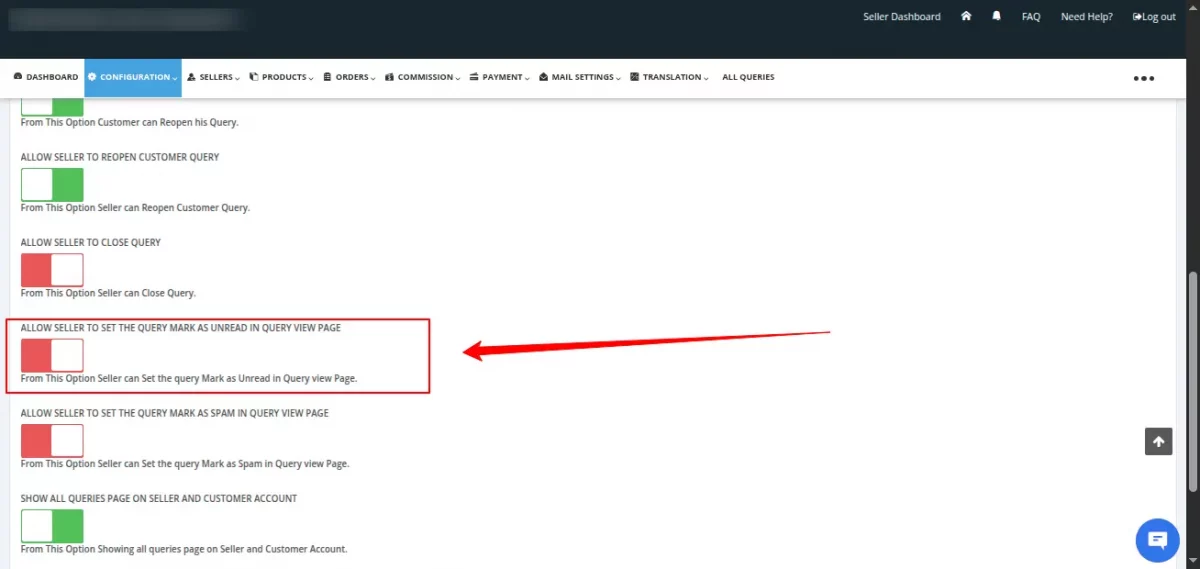Toggle Mark as Unread in Query View
Screen dimensions: 1200x569
pos(52,355)
